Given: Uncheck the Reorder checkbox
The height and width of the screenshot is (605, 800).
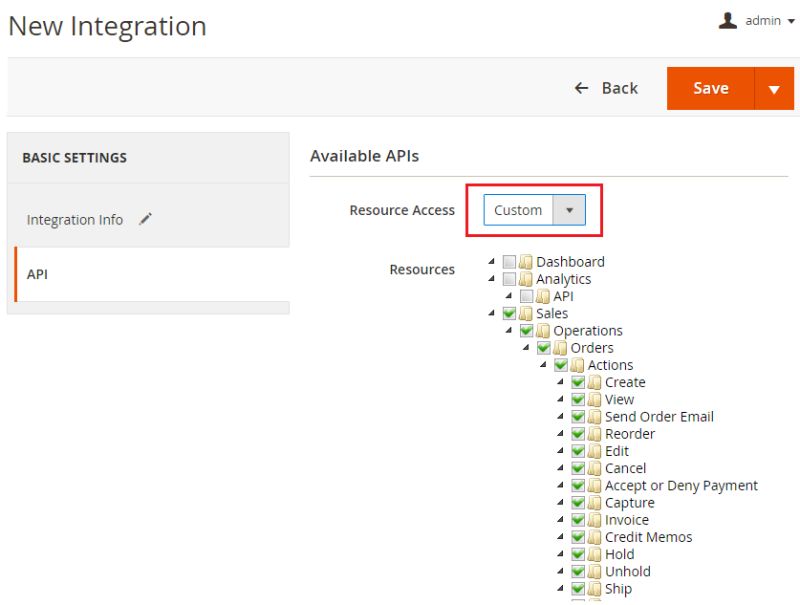Looking at the screenshot, I should (578, 434).
